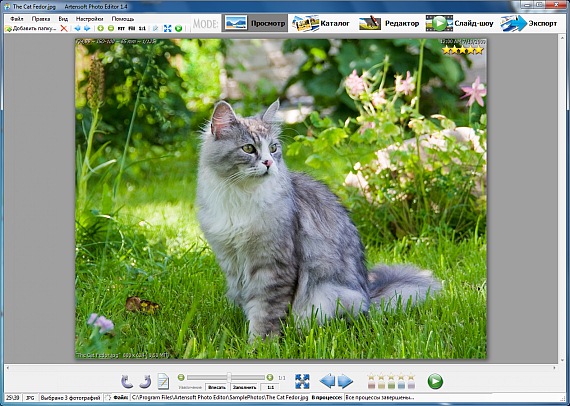
Task: Click Добавить папку button
Action: pyautogui.click(x=31, y=28)
